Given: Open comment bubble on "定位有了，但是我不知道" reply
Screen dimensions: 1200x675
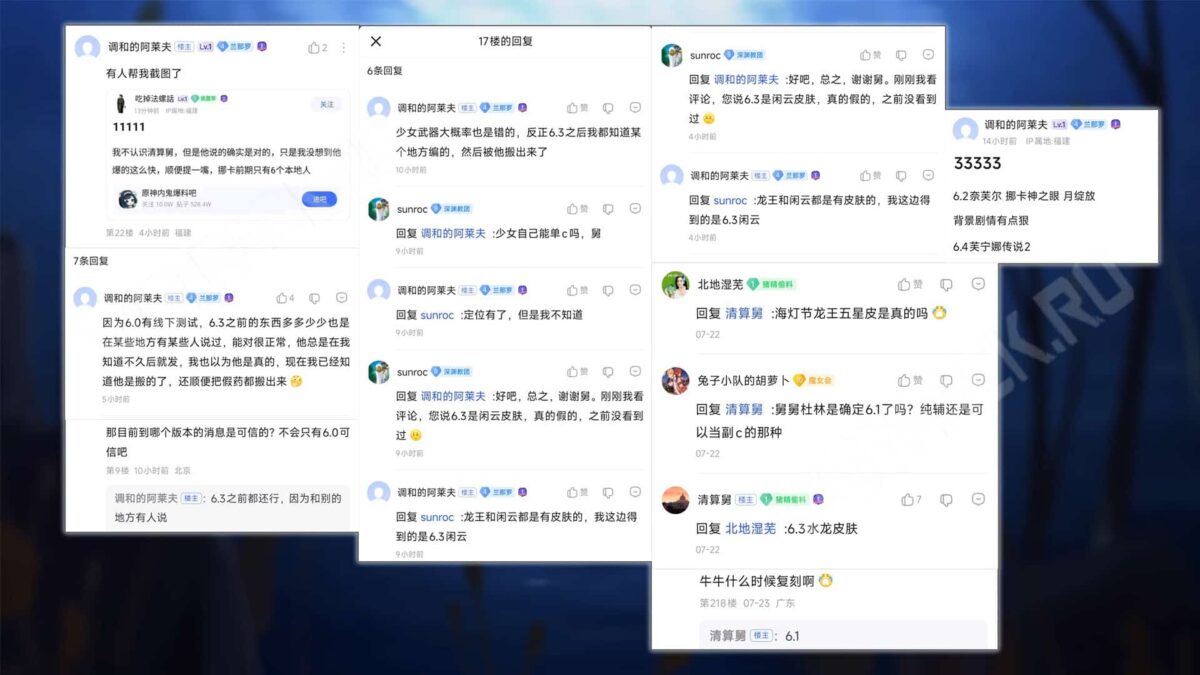Looking at the screenshot, I should 635,290.
